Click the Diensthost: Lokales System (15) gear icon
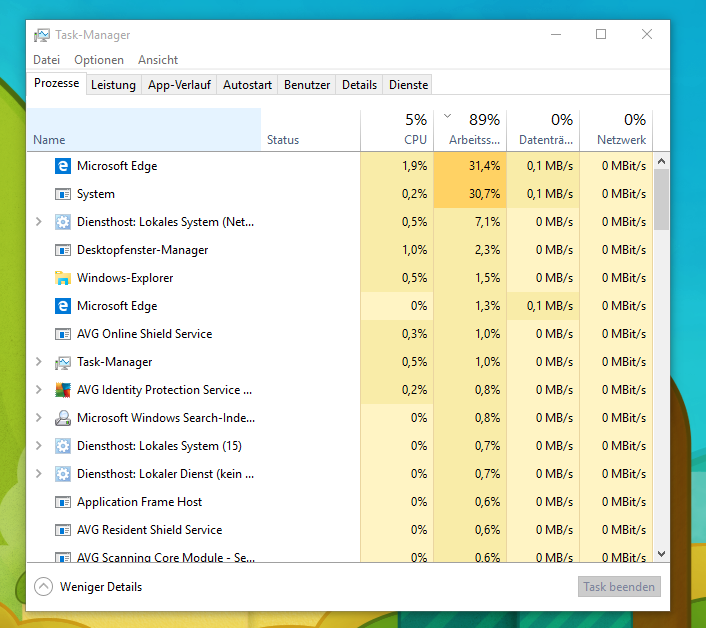Screen dimensions: 706x628 [x=63, y=446]
